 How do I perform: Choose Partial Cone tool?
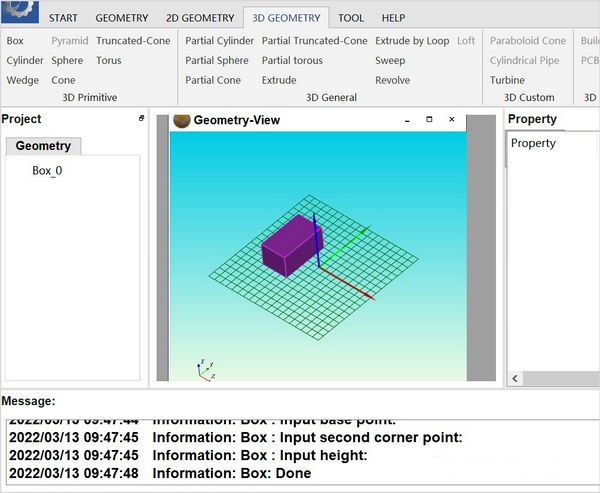[213, 80]
